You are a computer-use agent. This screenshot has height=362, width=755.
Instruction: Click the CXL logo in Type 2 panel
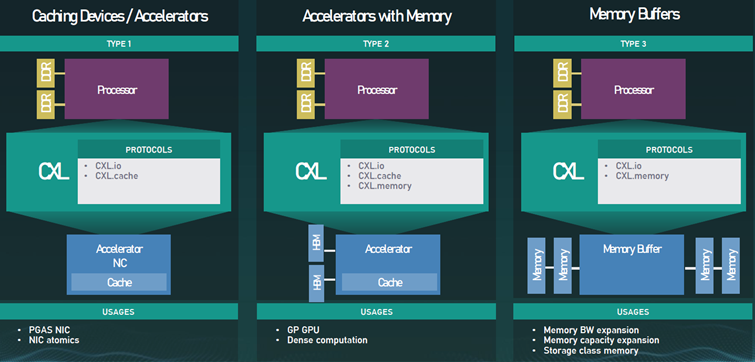(x=311, y=171)
